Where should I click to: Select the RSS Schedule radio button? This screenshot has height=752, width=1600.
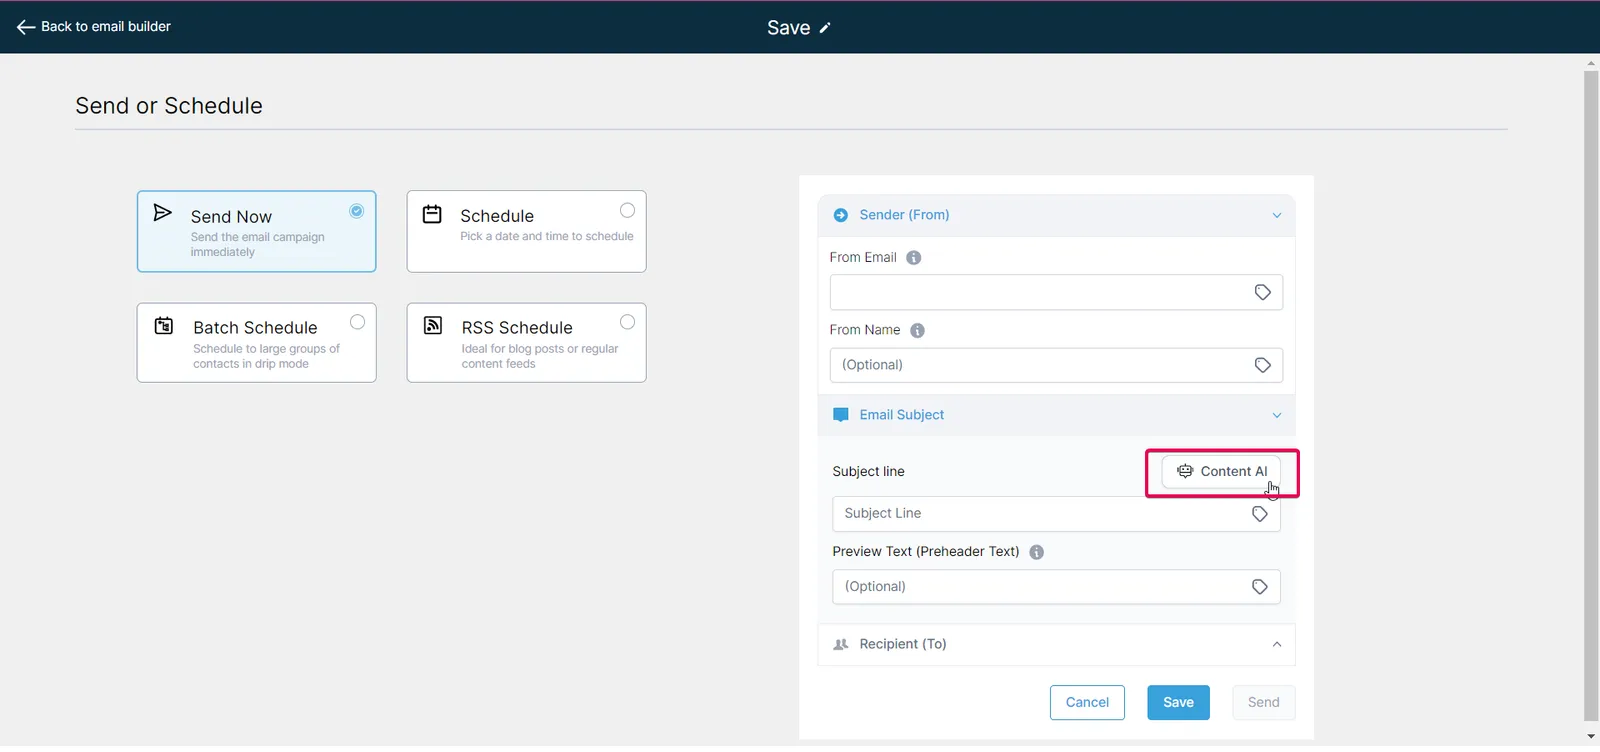pyautogui.click(x=627, y=322)
